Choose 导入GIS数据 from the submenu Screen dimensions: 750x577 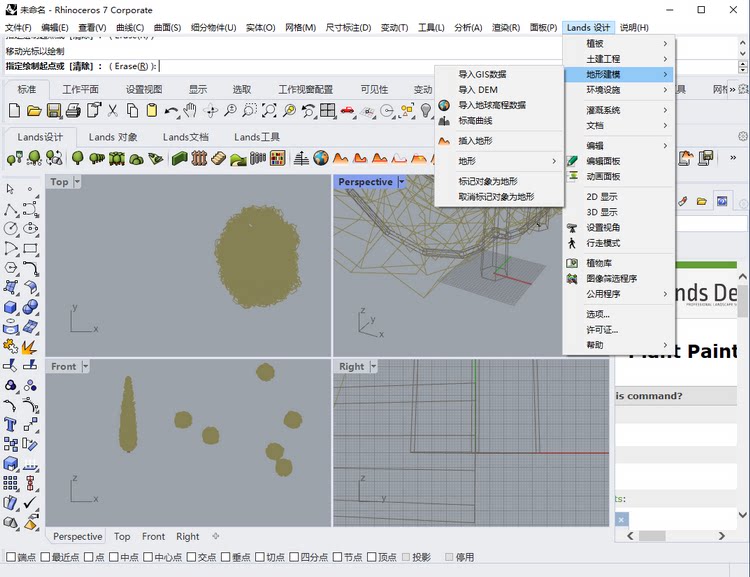coord(499,74)
